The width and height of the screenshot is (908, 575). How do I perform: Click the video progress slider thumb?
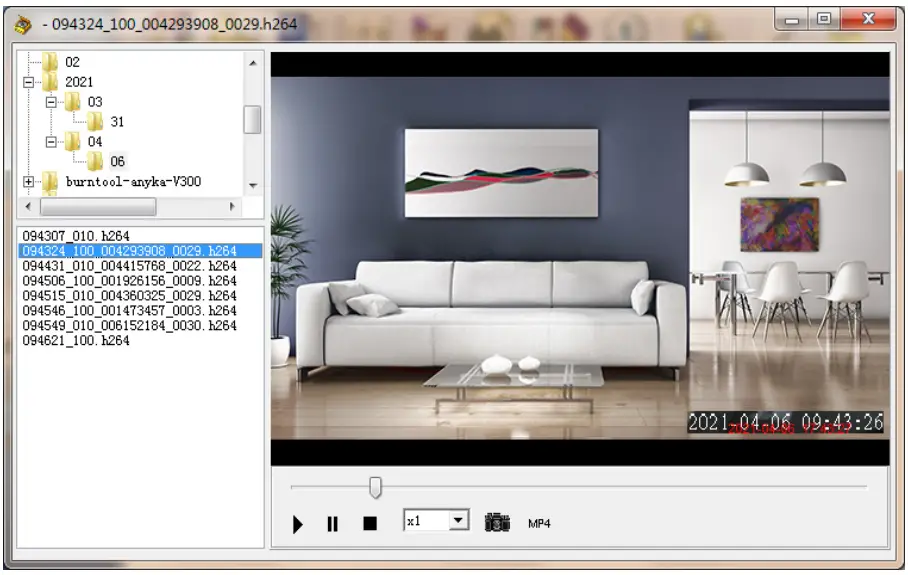point(375,488)
